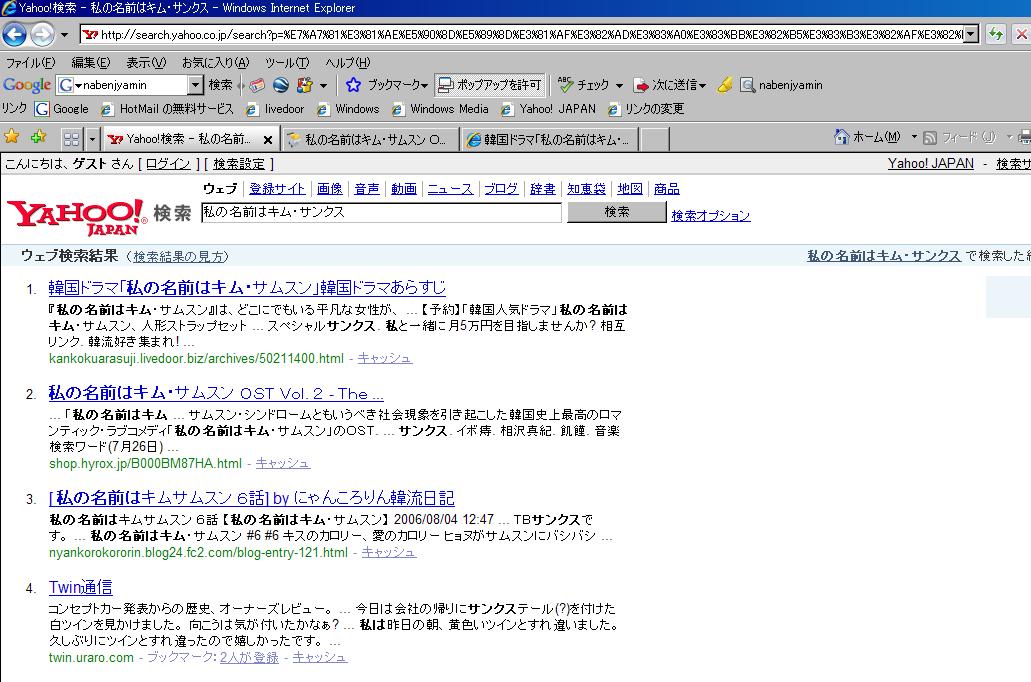Expand the Google toolbar search history dropdown
The image size is (1031, 682).
click(x=195, y=85)
